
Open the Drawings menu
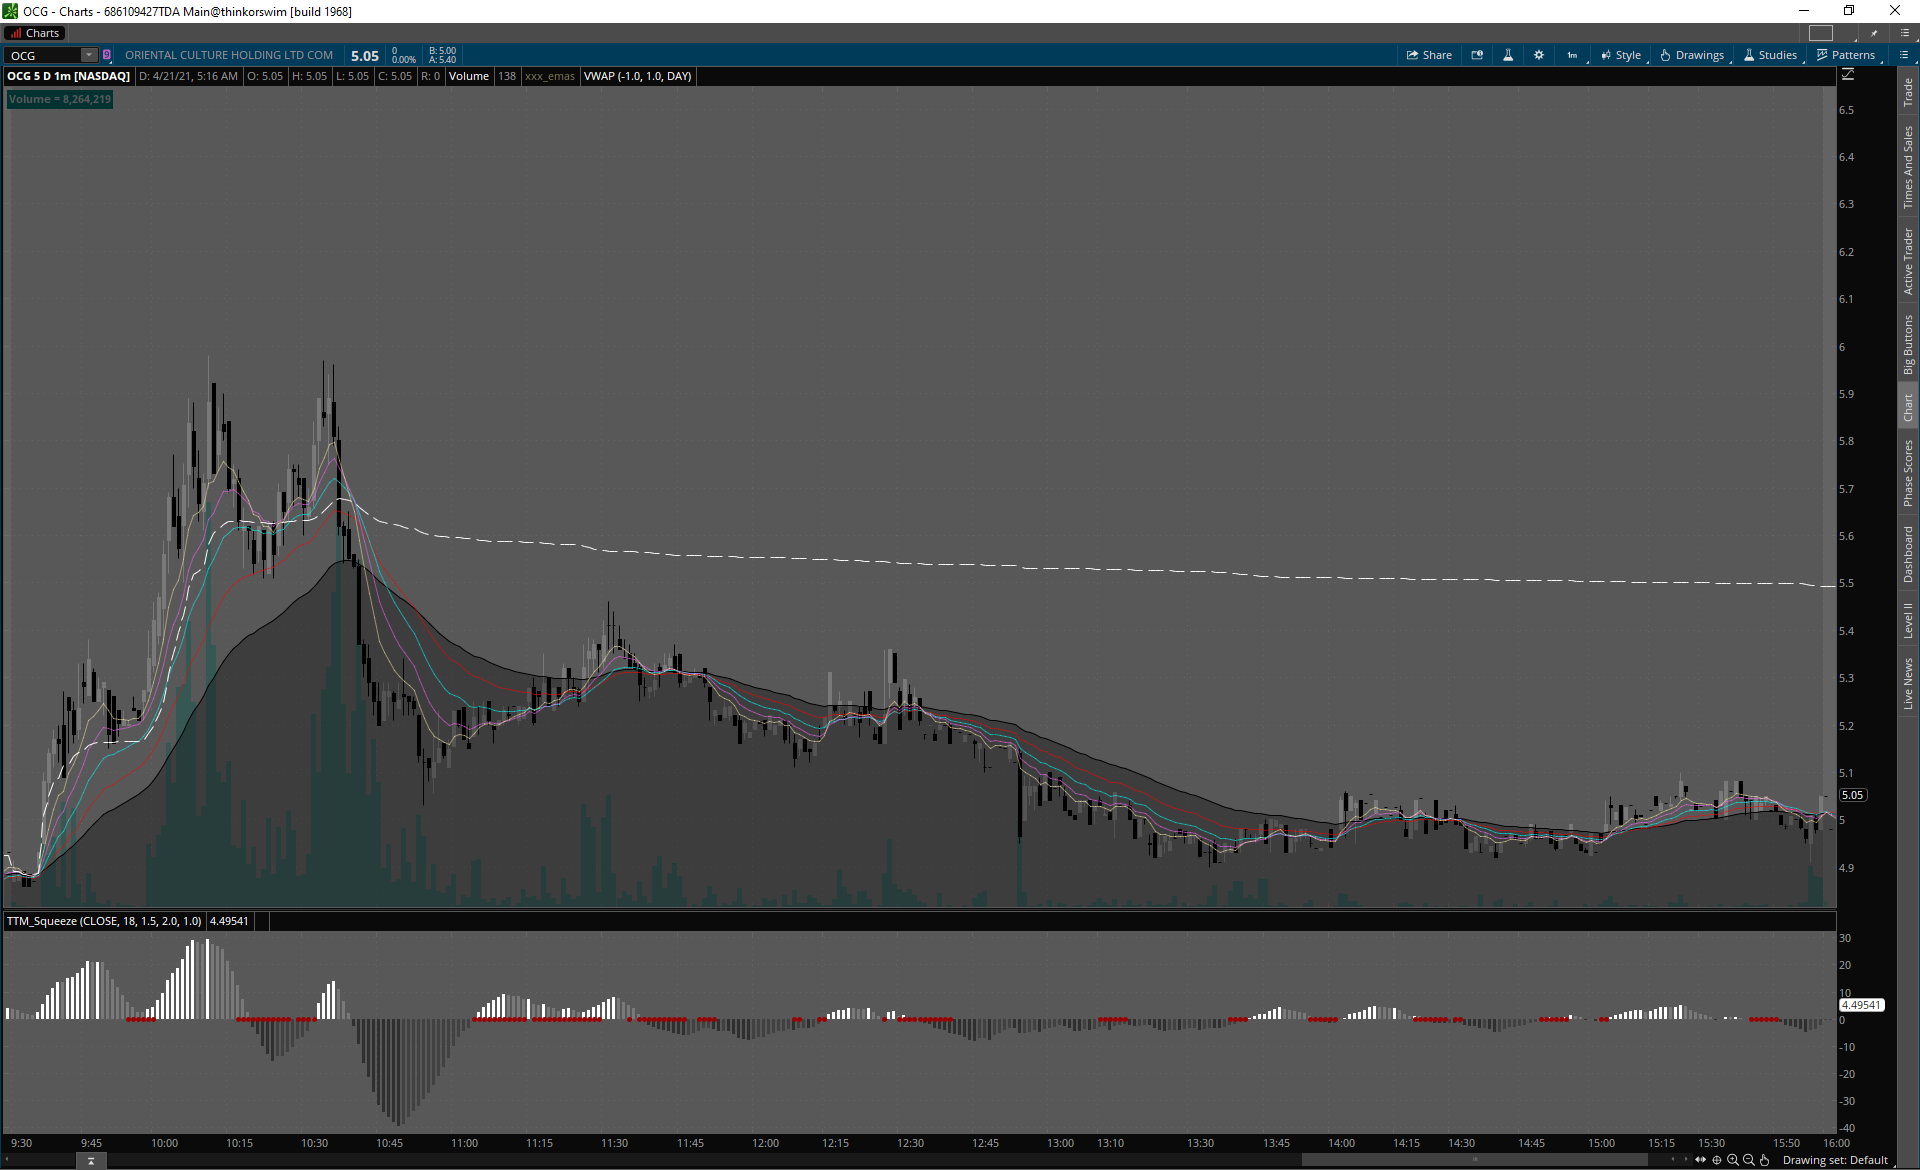click(1692, 55)
